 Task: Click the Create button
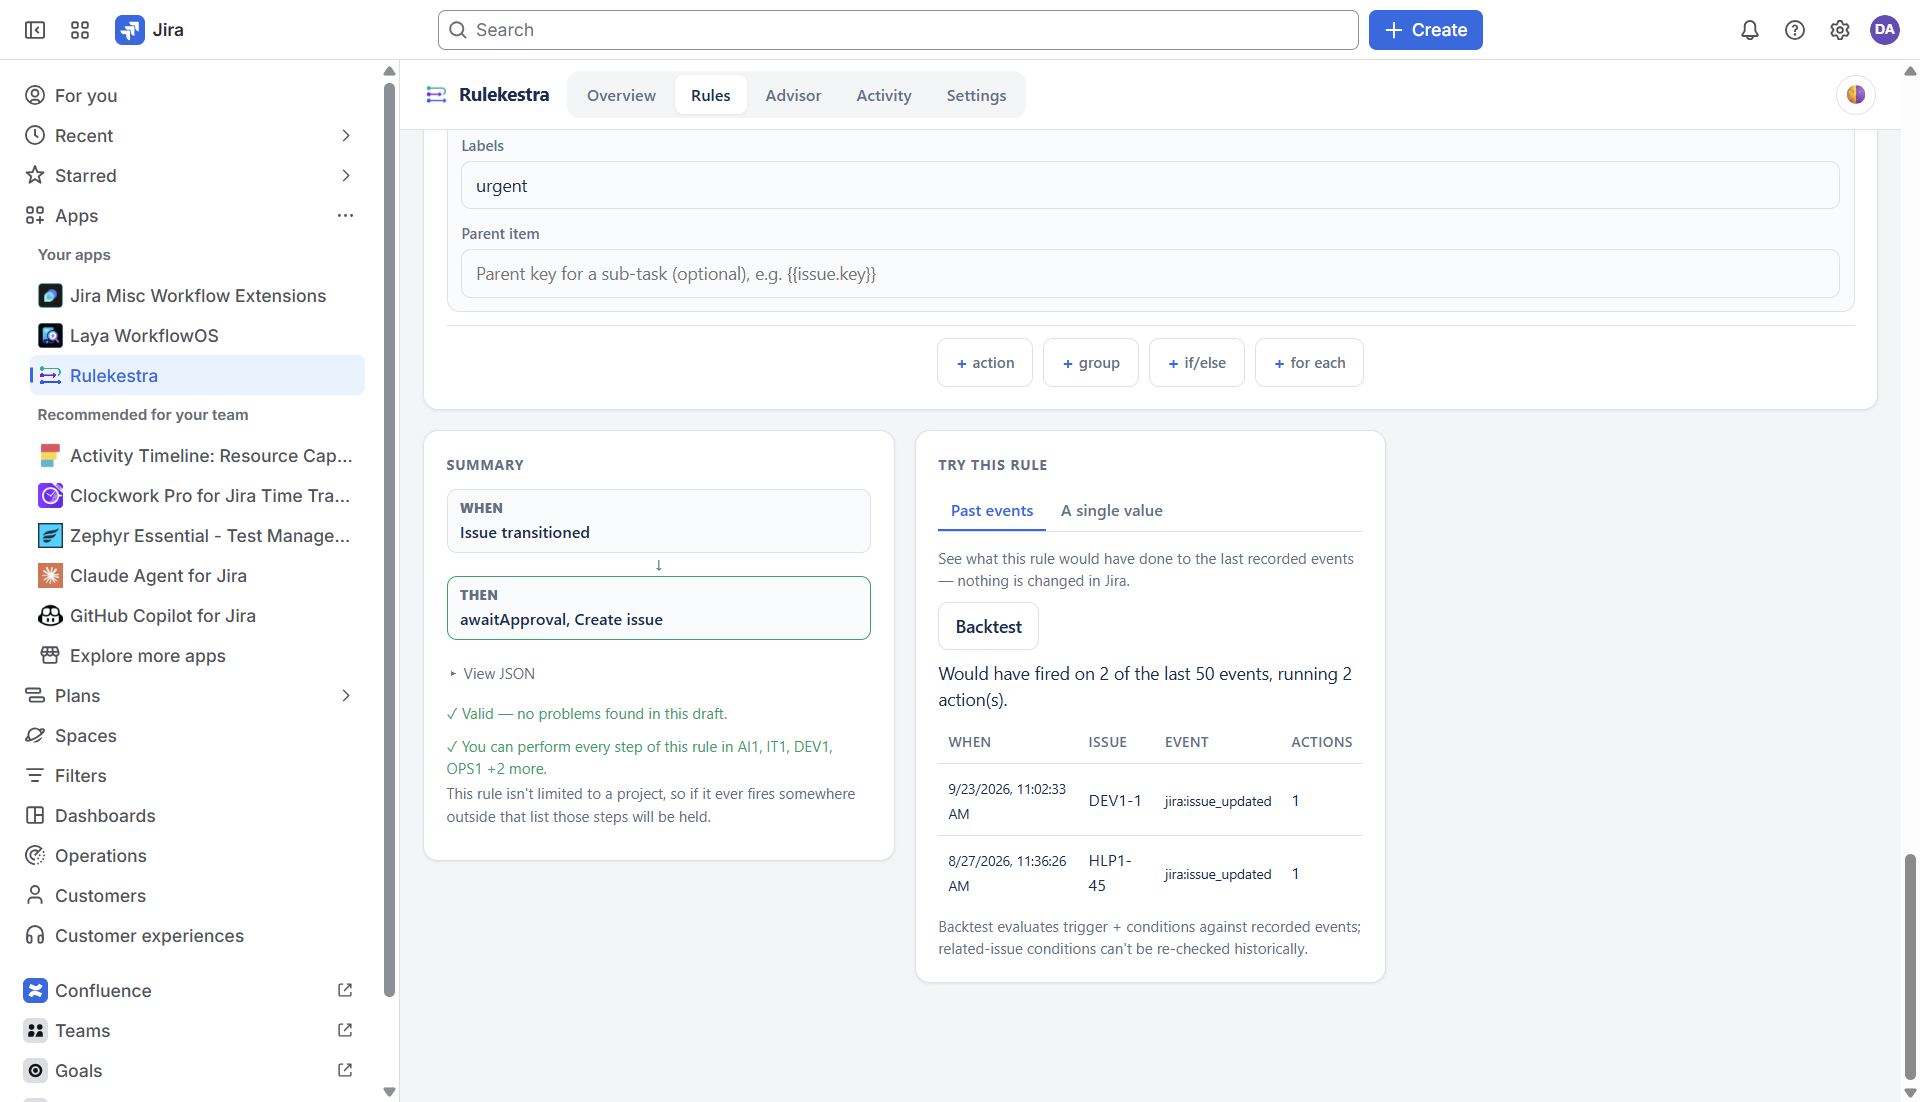tap(1425, 30)
